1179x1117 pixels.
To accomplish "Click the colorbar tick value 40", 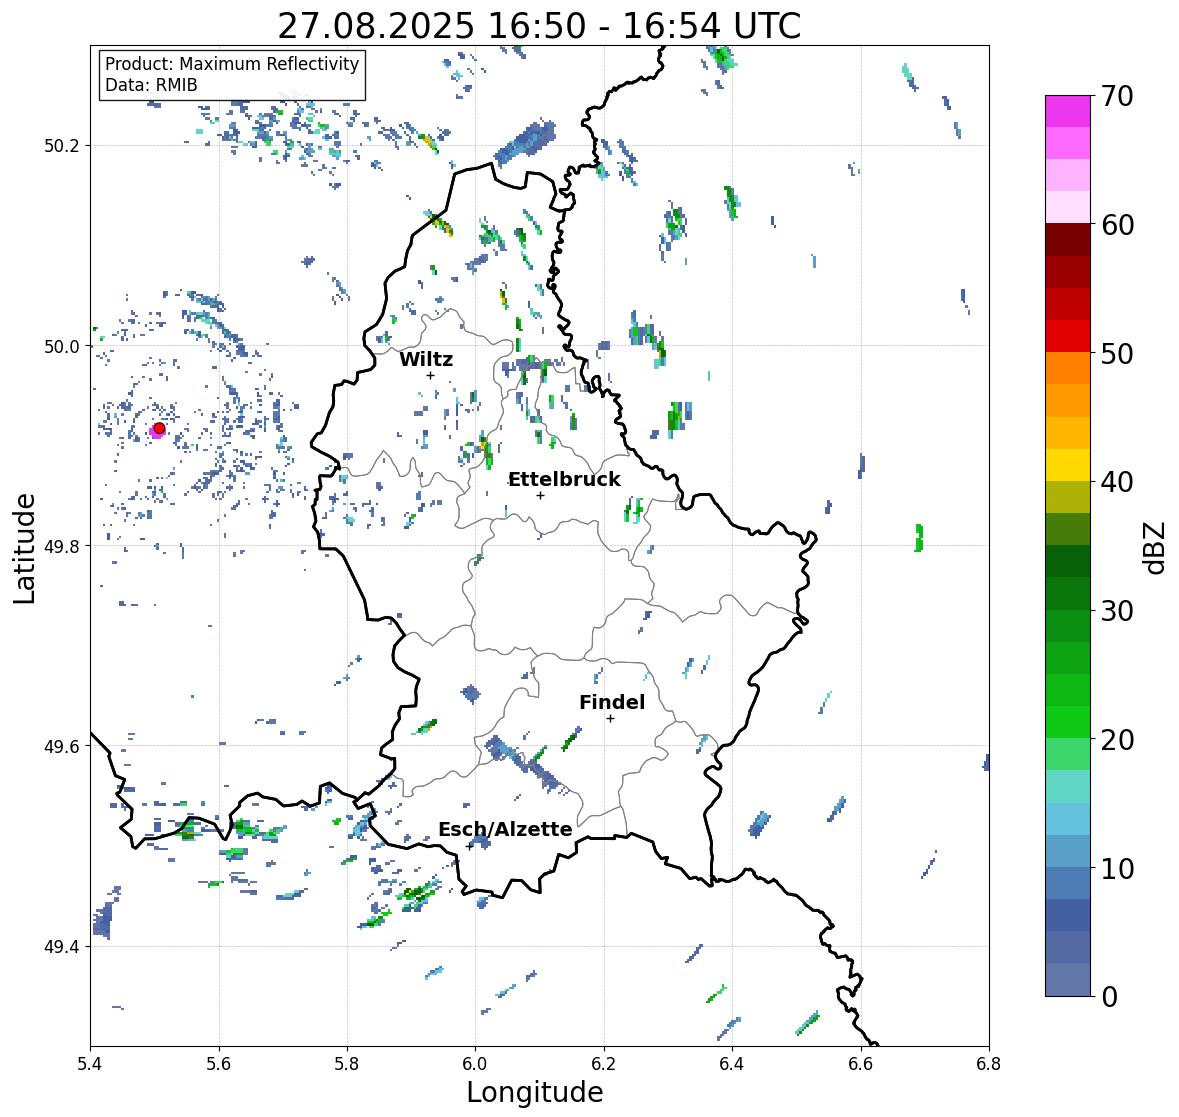I will pyautogui.click(x=1117, y=482).
